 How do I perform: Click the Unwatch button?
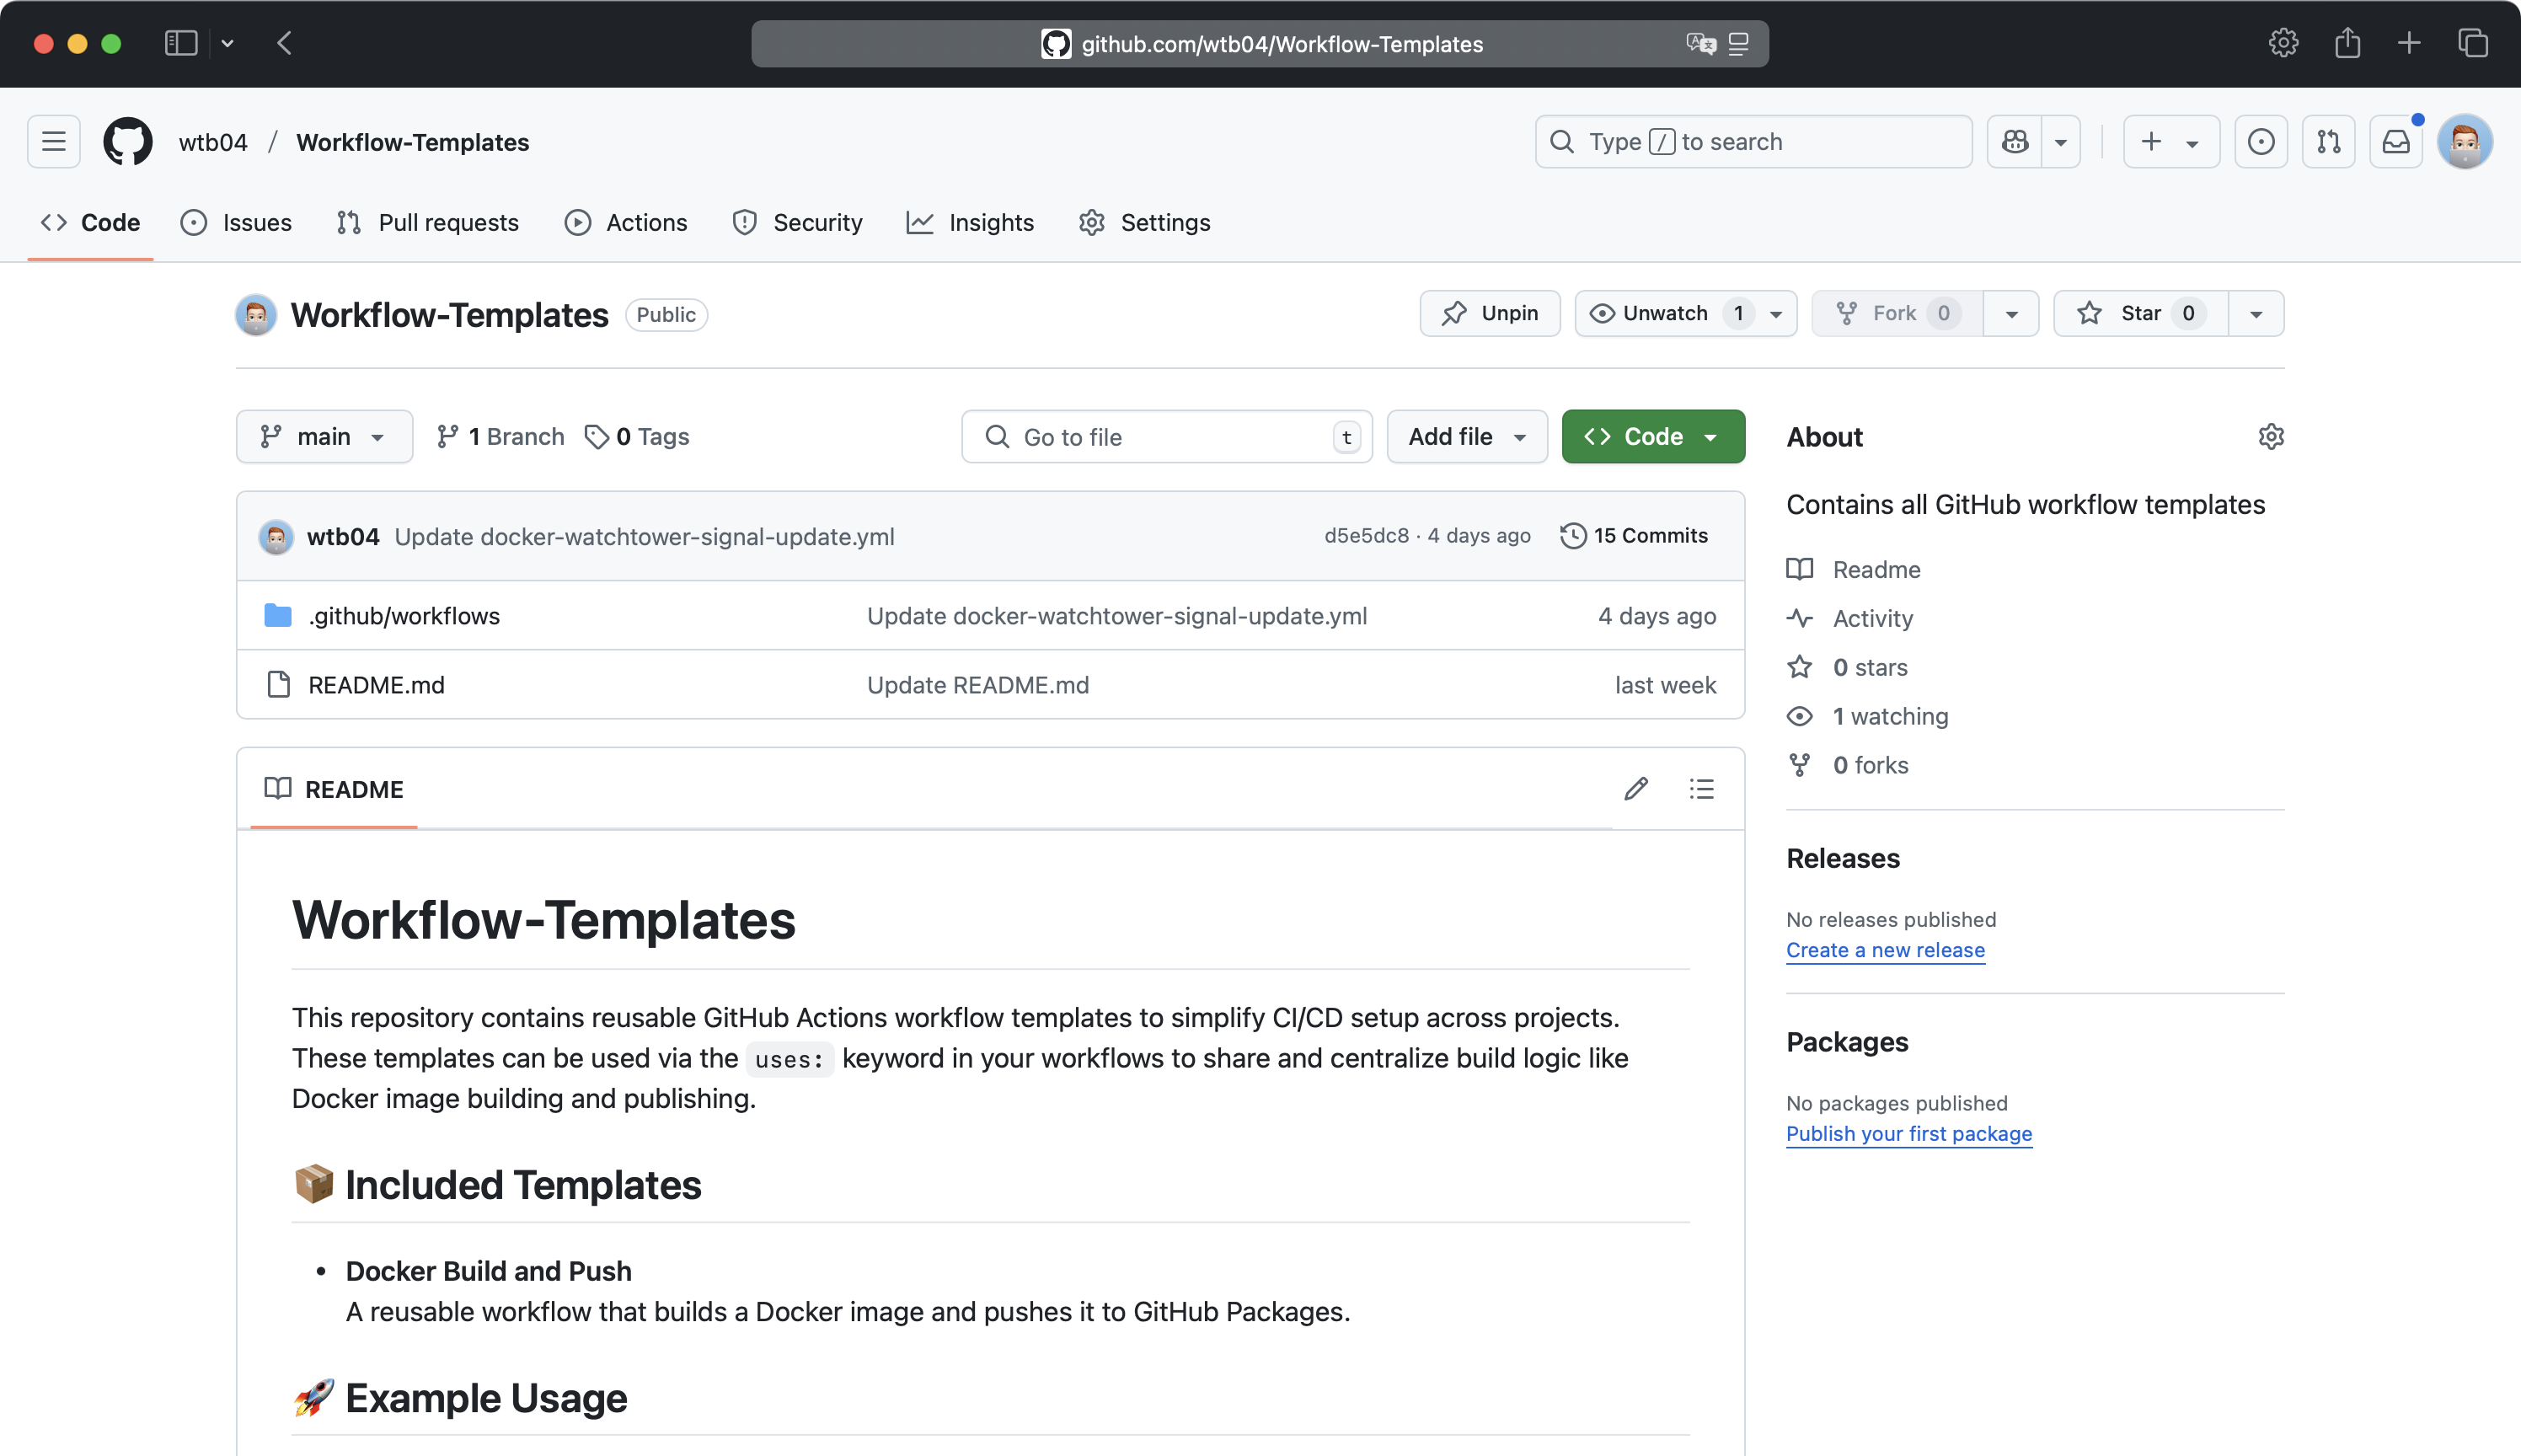1664,314
